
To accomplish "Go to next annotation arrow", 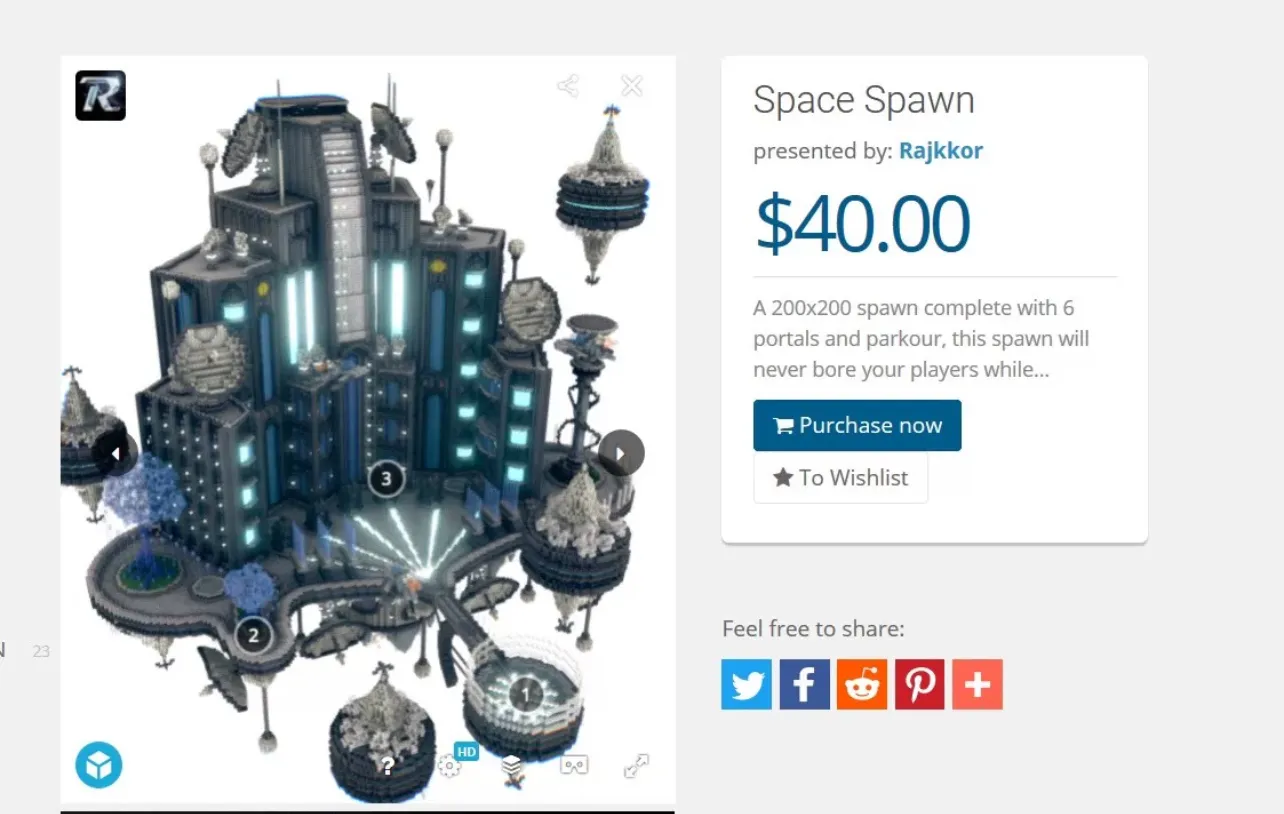I will 621,454.
